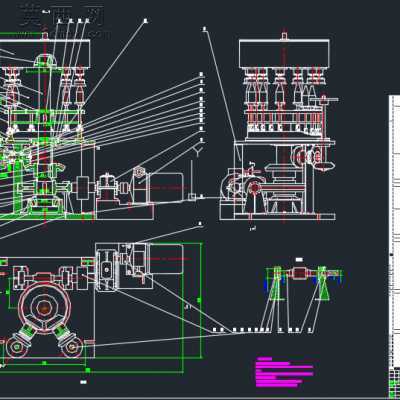The width and height of the screenshot is (400, 400).
Task: Select the shaft detail section view with green hatching
Action: click(303, 283)
